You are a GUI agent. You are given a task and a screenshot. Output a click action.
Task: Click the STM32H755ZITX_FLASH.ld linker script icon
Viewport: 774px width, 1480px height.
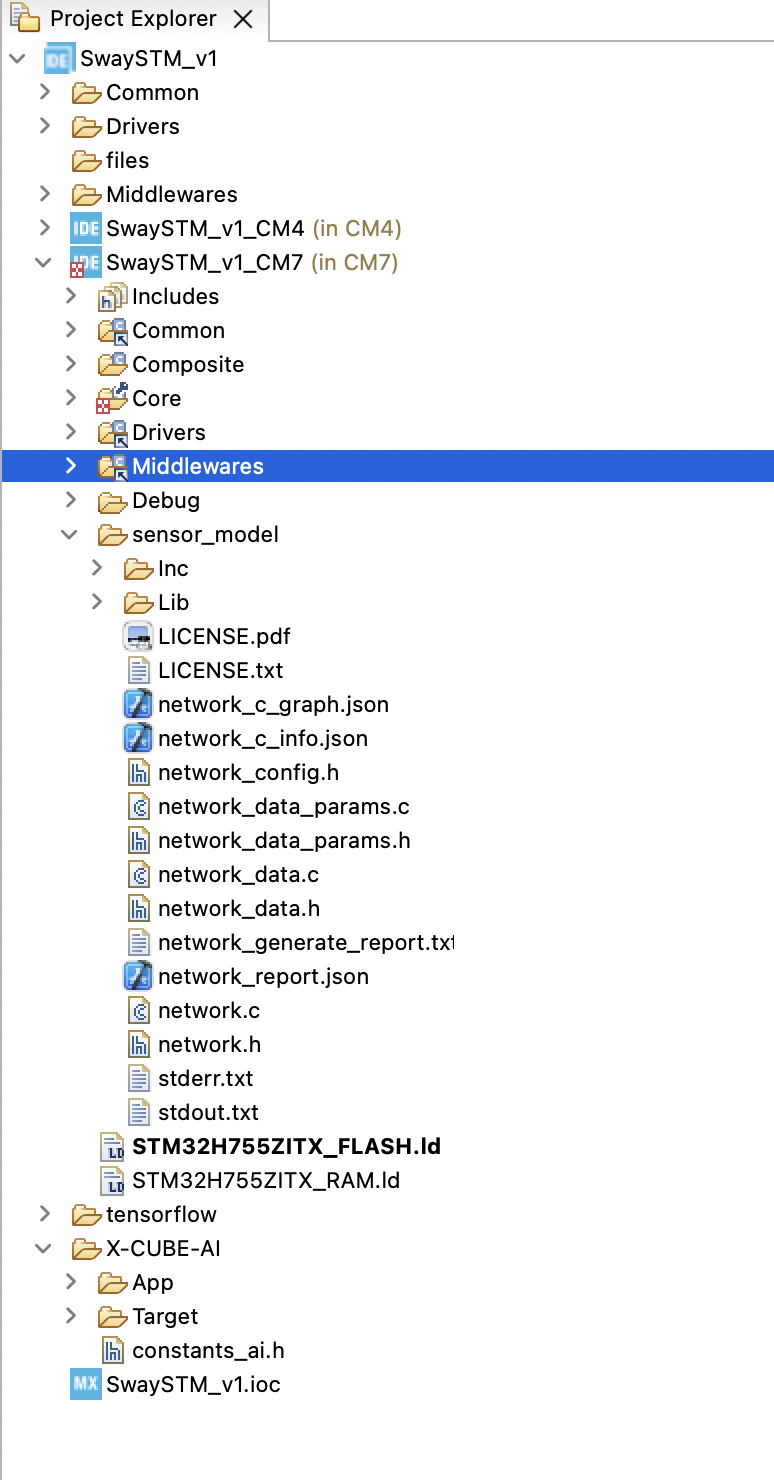pyautogui.click(x=112, y=1146)
